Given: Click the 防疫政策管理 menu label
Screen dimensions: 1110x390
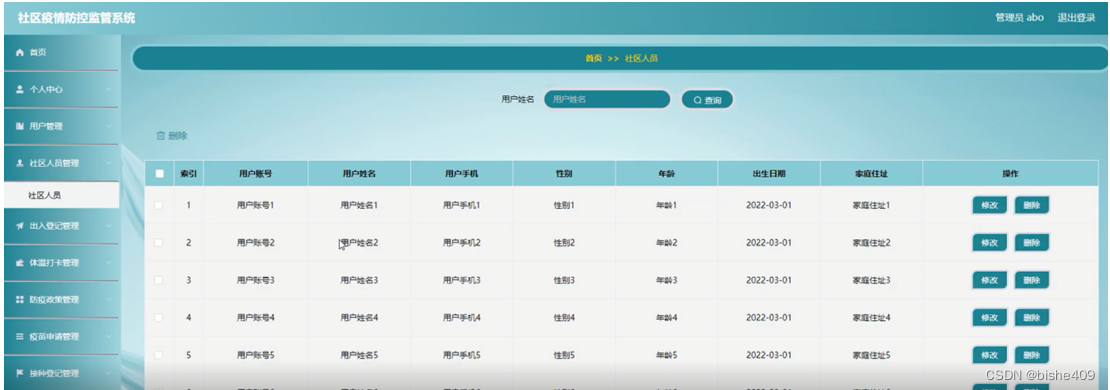Looking at the screenshot, I should (54, 299).
